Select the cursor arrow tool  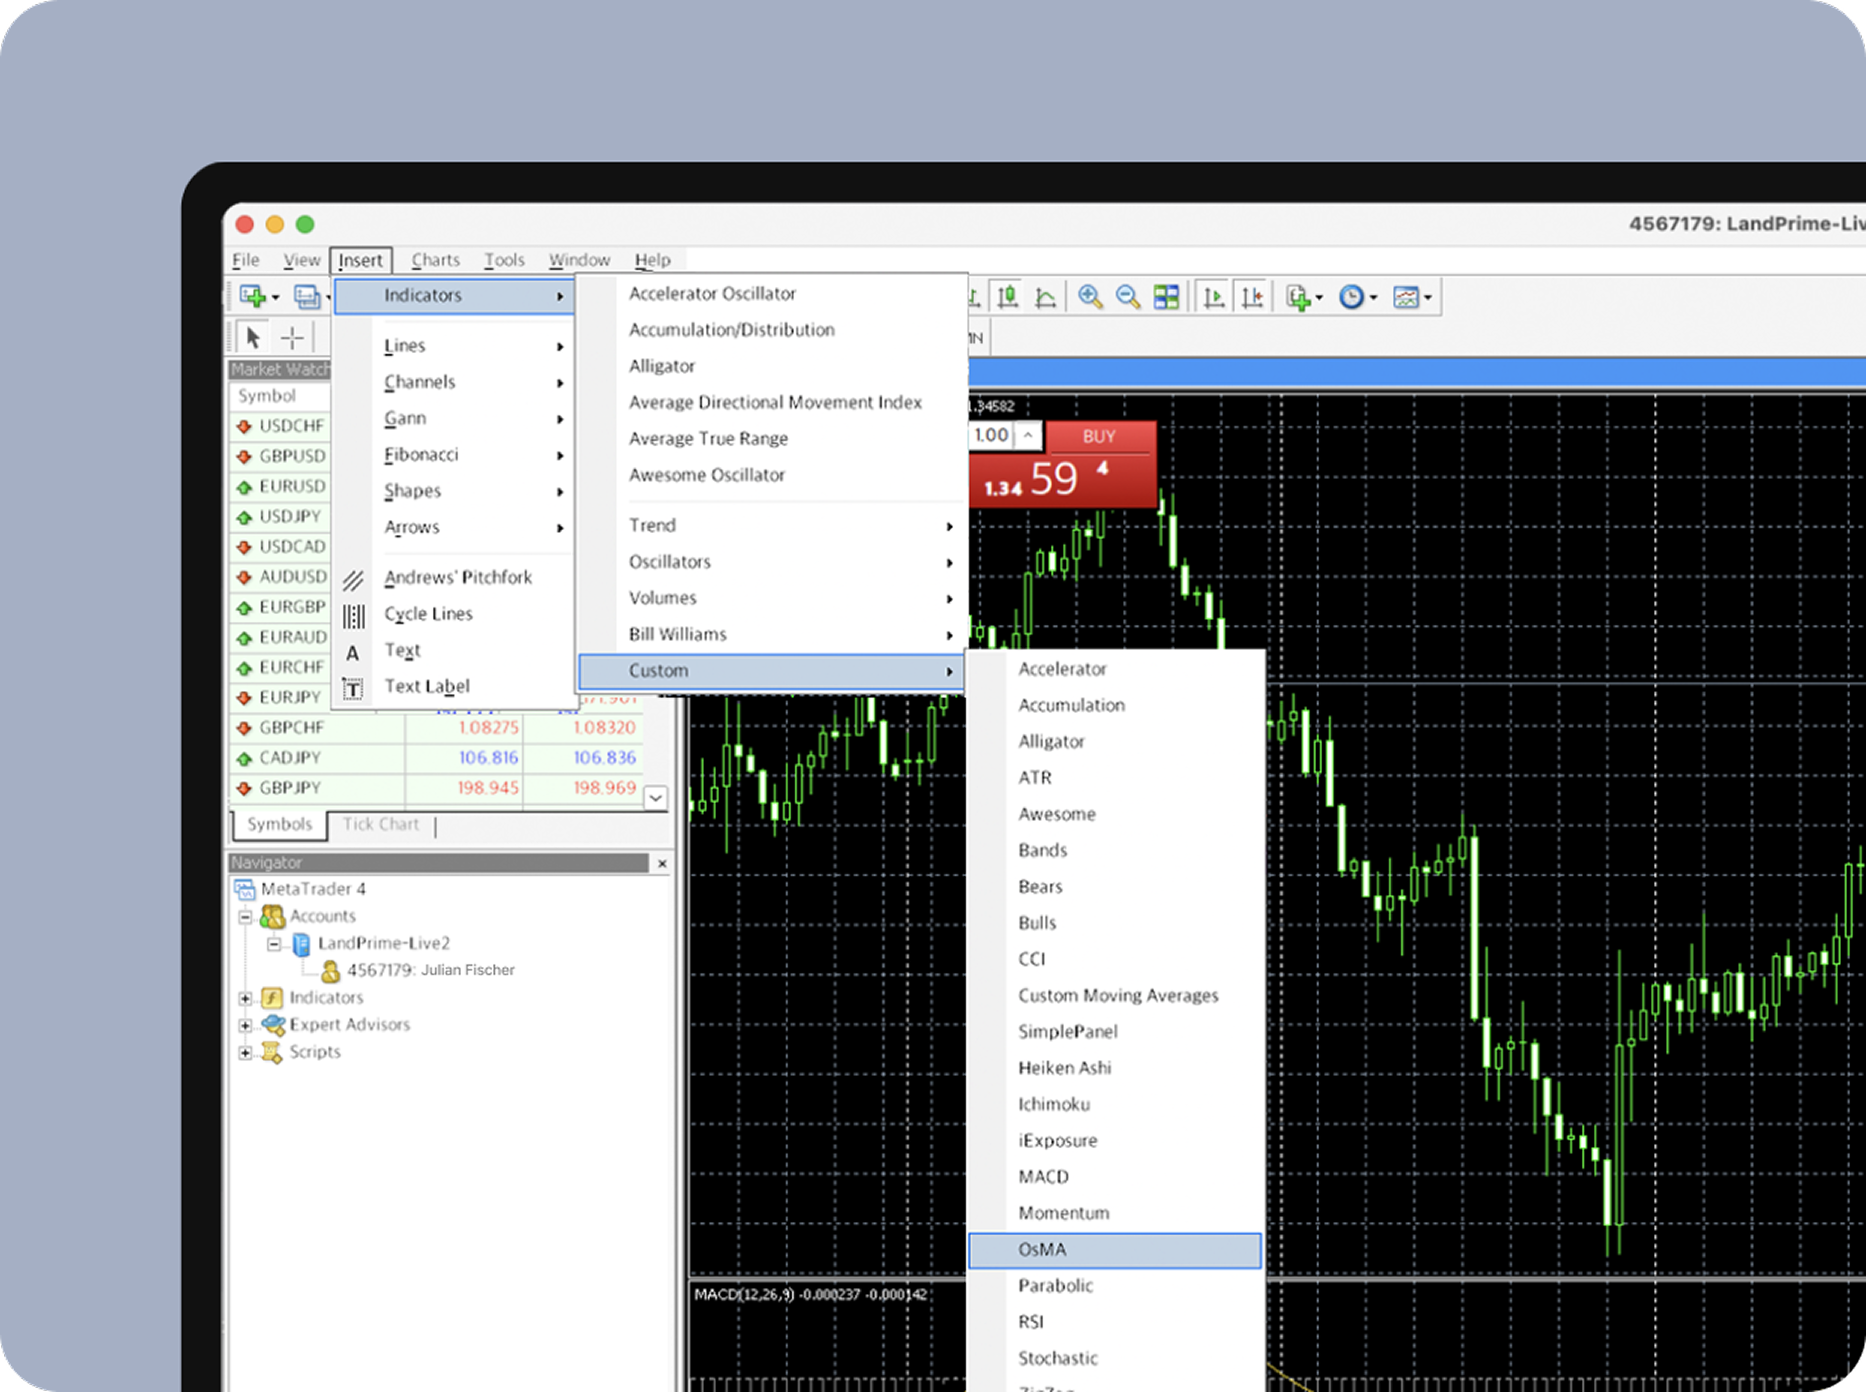(x=252, y=337)
